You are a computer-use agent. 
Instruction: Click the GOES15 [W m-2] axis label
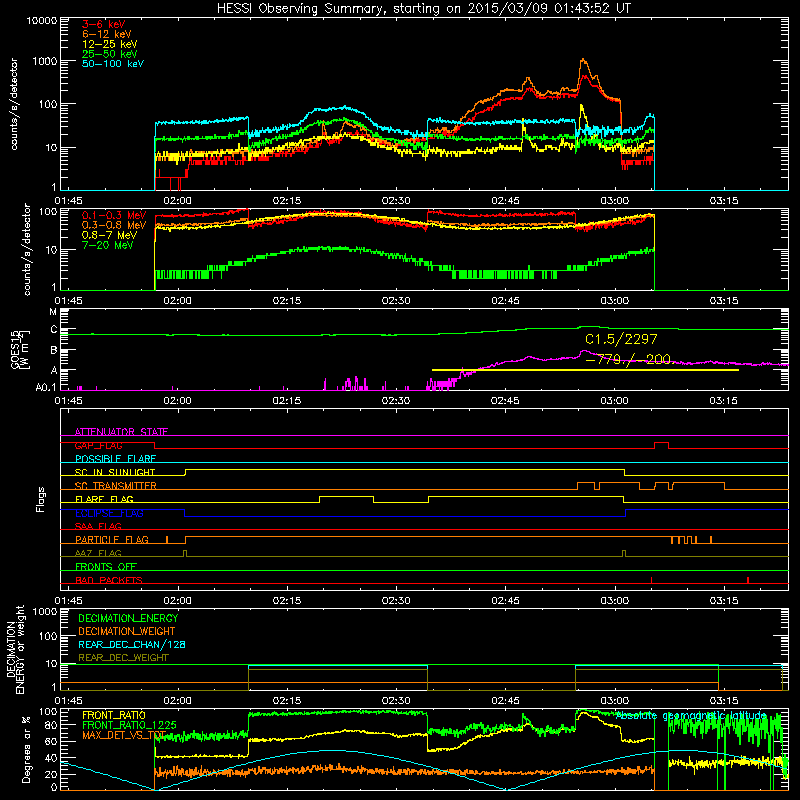tap(19, 349)
